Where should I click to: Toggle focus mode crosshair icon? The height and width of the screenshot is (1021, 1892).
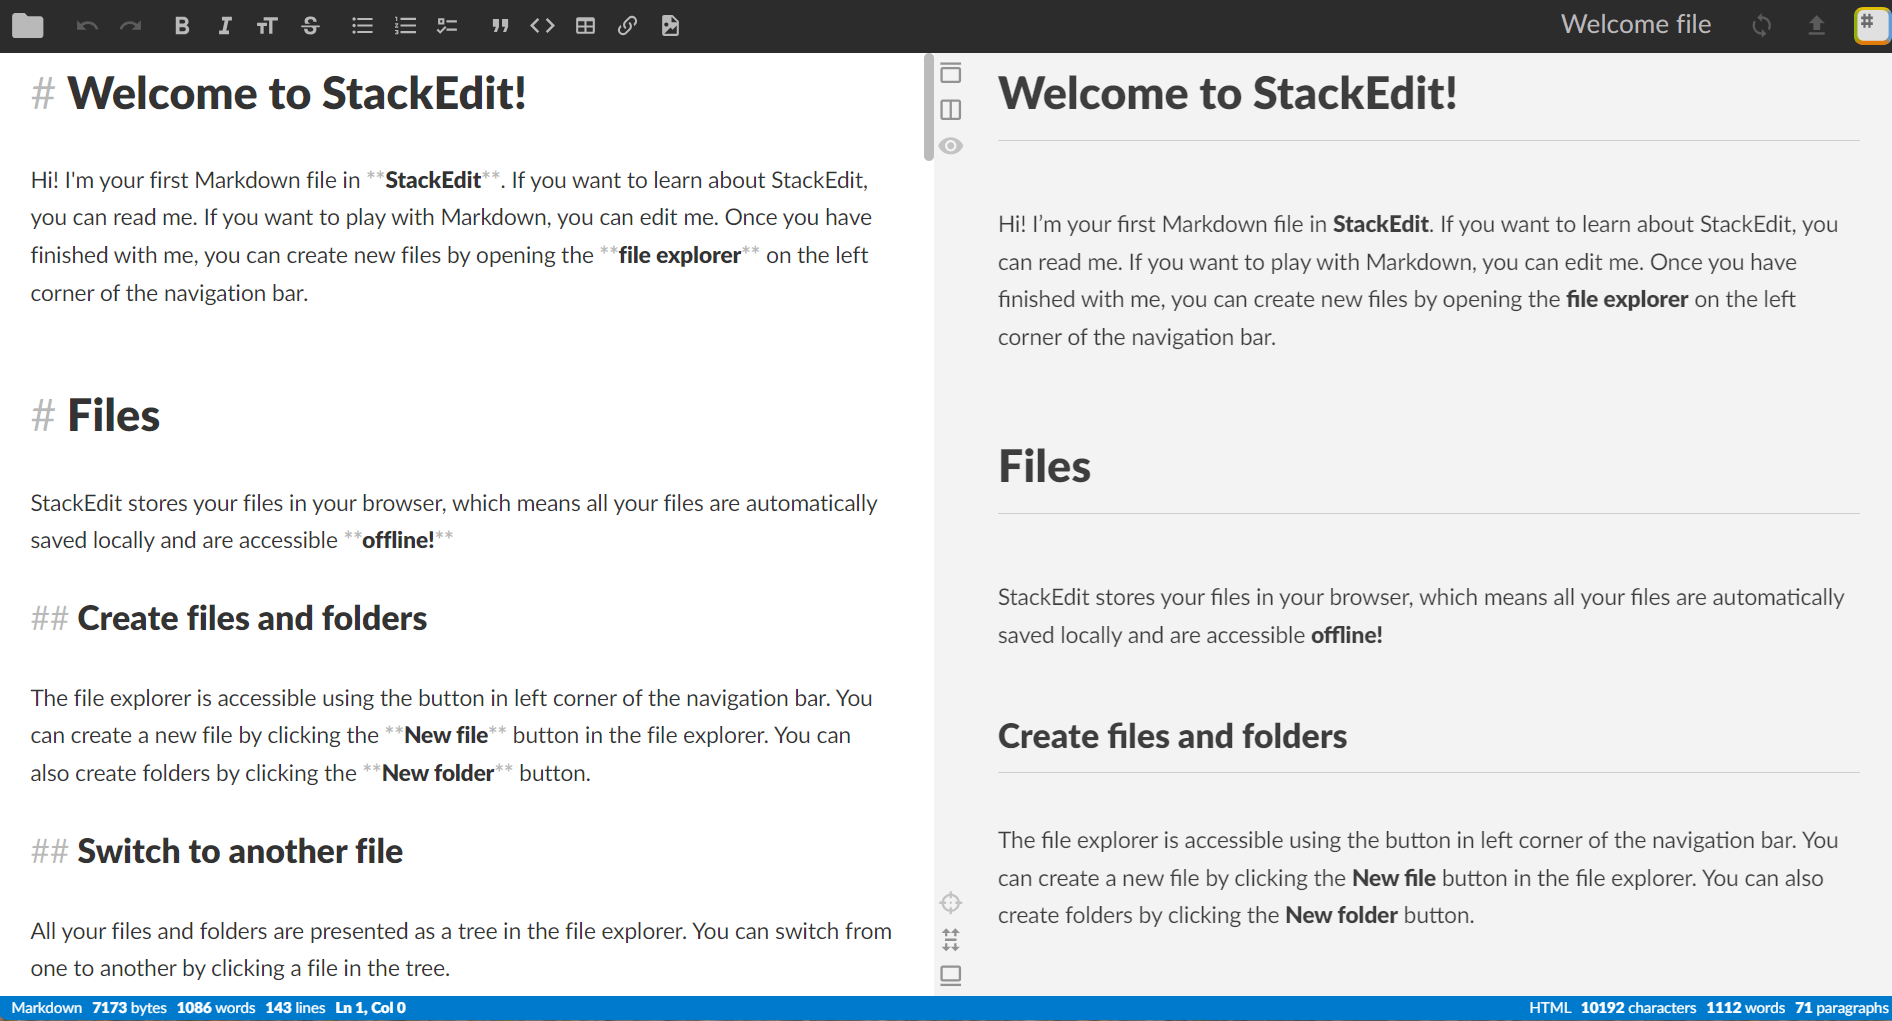[x=951, y=903]
